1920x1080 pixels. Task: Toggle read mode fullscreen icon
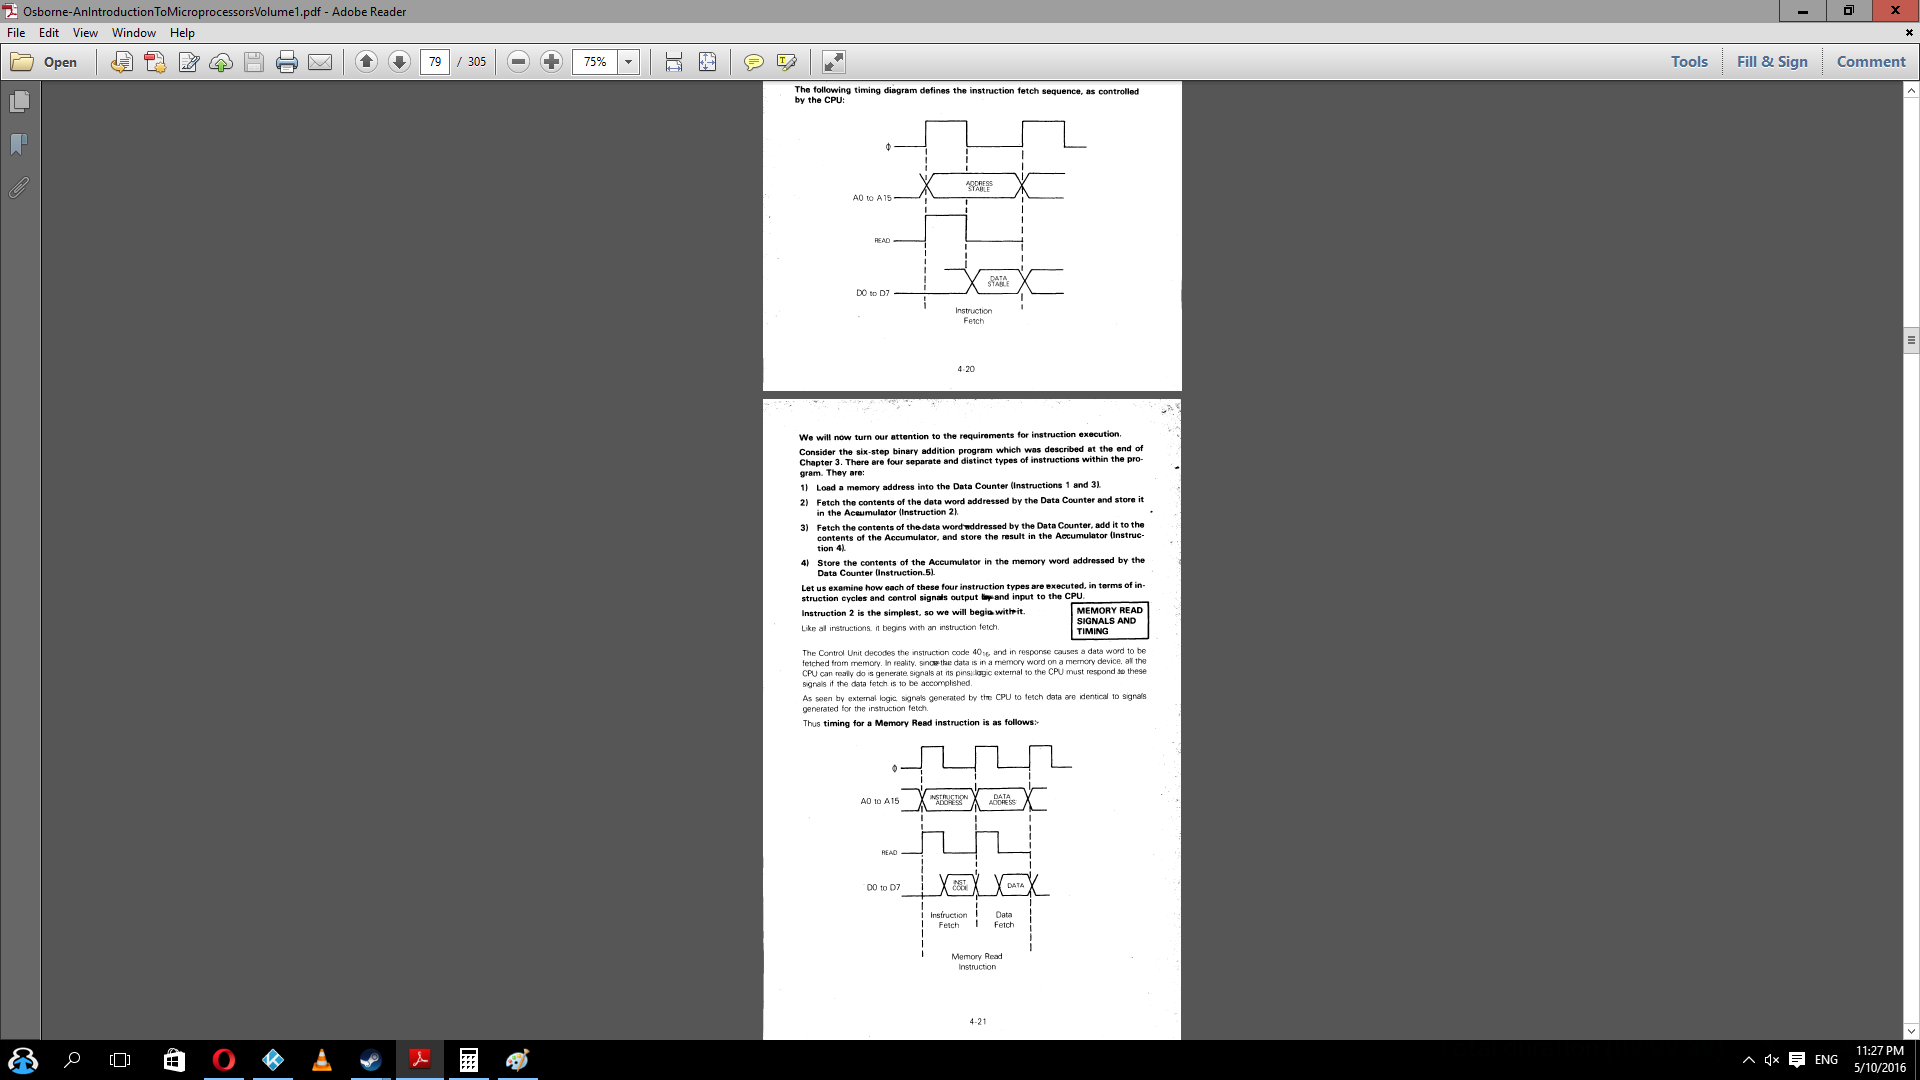(834, 62)
